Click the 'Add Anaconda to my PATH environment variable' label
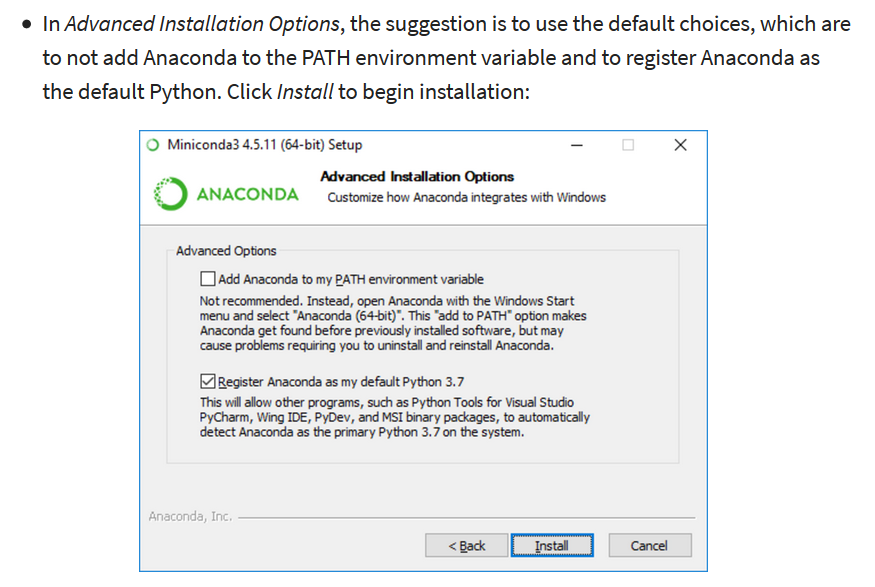Image resolution: width=875 pixels, height=587 pixels. tap(351, 279)
